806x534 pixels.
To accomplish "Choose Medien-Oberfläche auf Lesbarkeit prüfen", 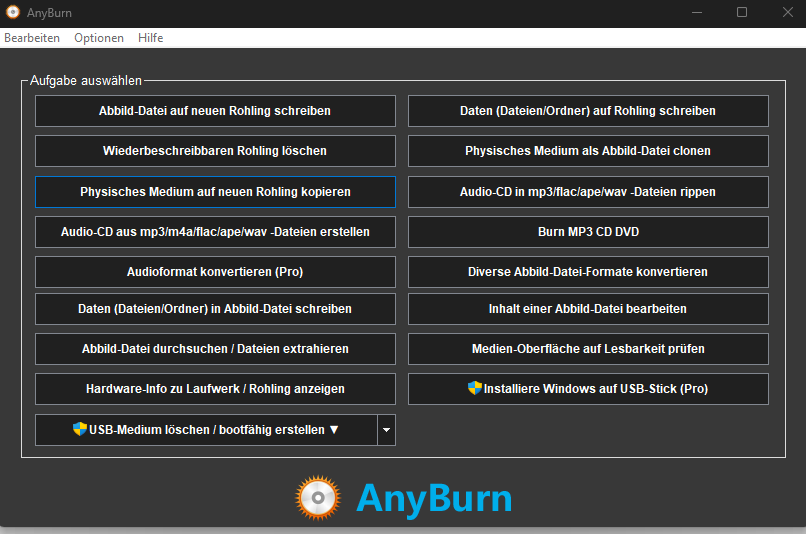I will [588, 349].
